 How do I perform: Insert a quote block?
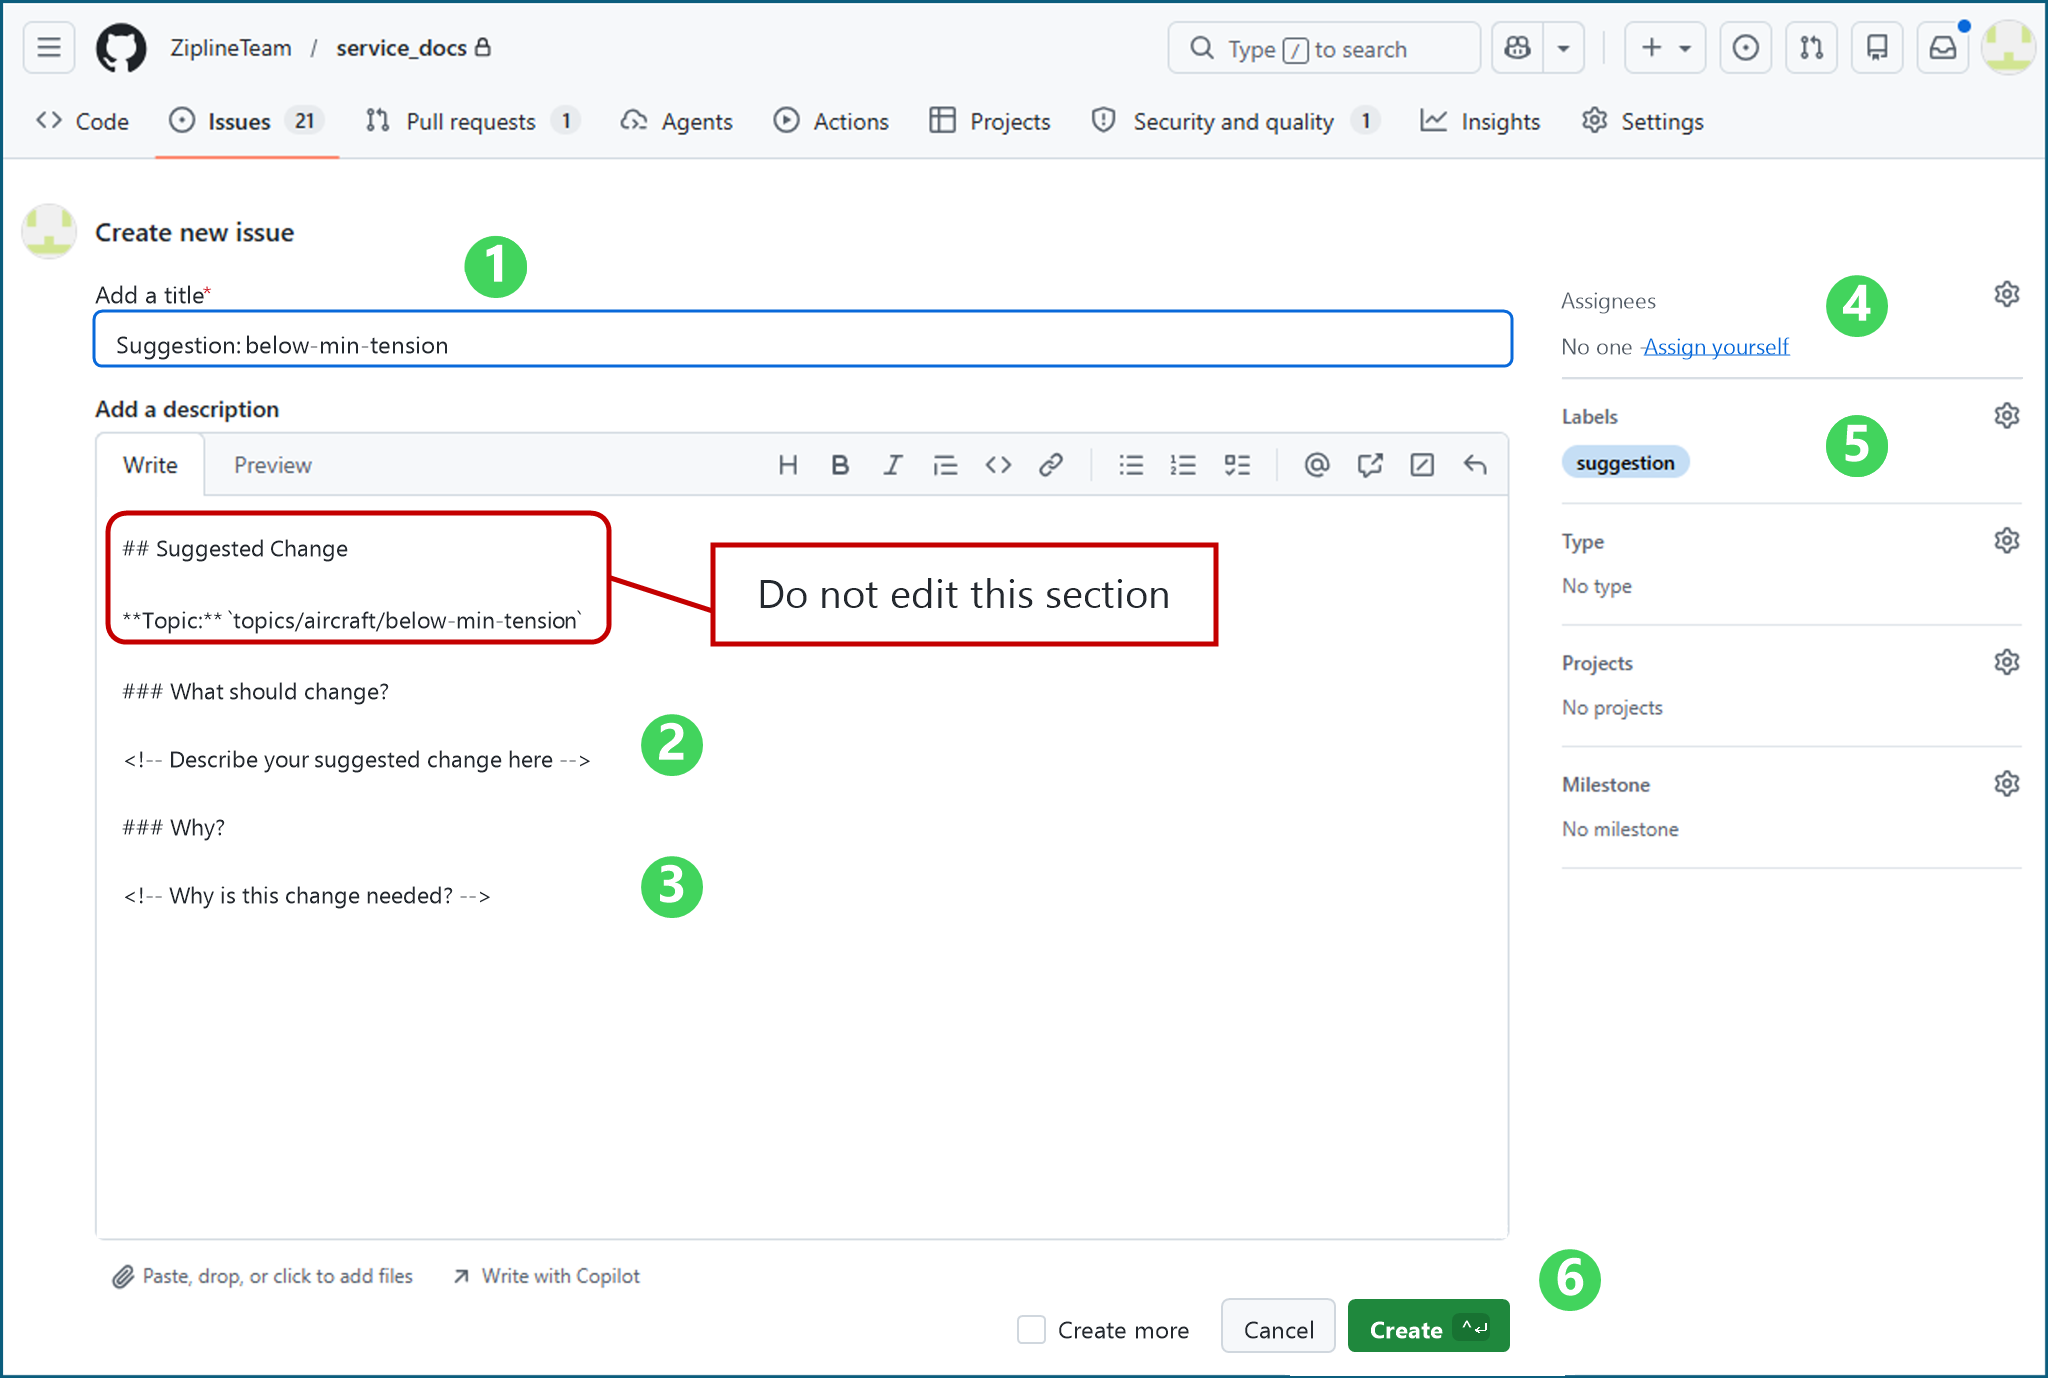tap(945, 465)
